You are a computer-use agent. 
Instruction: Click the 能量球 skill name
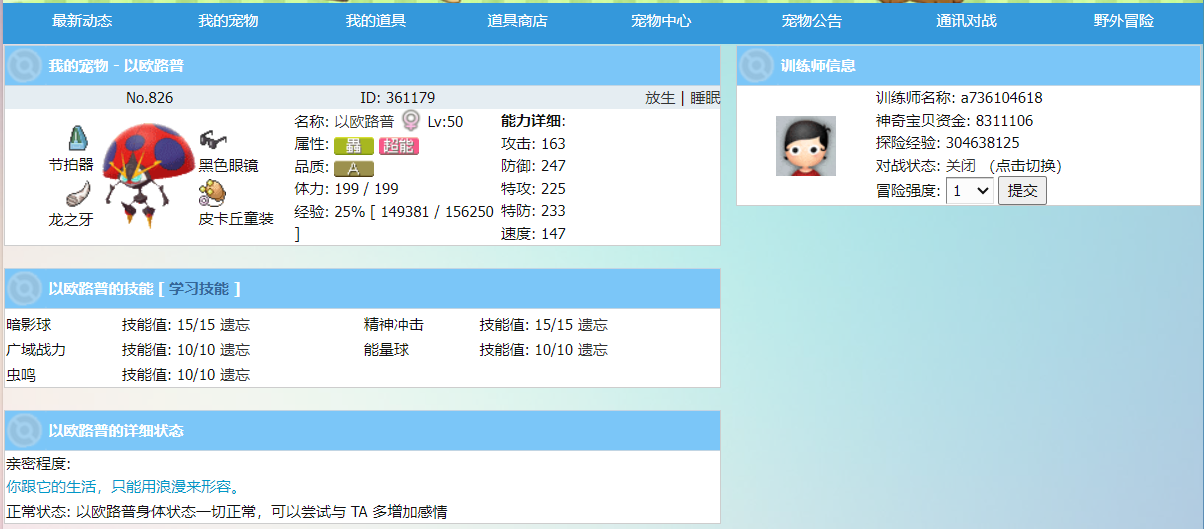(386, 350)
